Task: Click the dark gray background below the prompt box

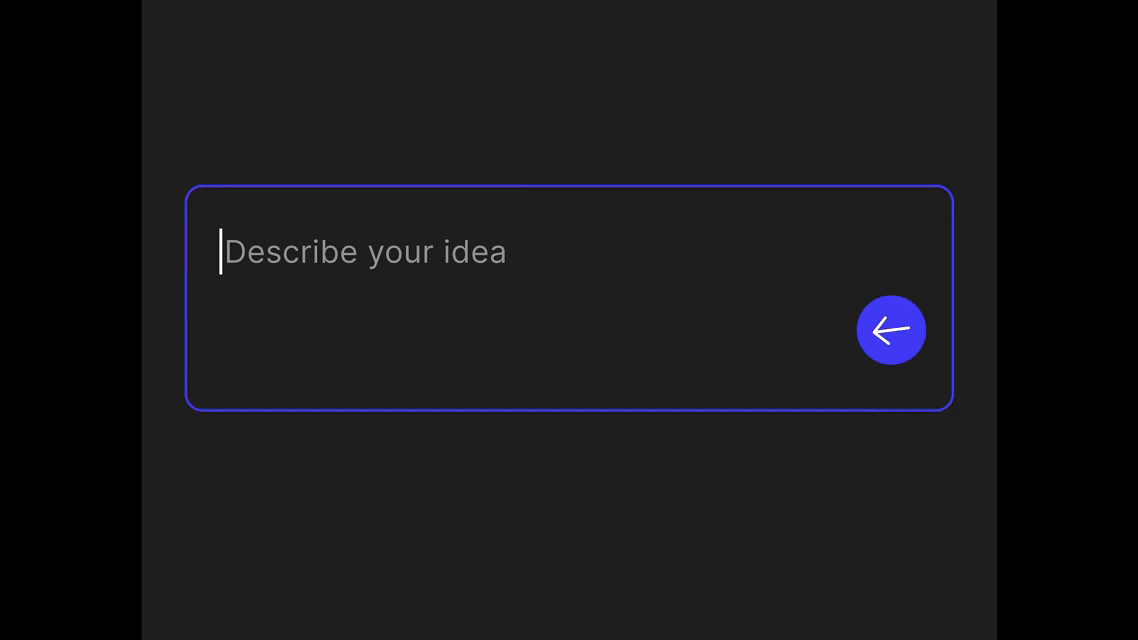Action: (x=569, y=526)
